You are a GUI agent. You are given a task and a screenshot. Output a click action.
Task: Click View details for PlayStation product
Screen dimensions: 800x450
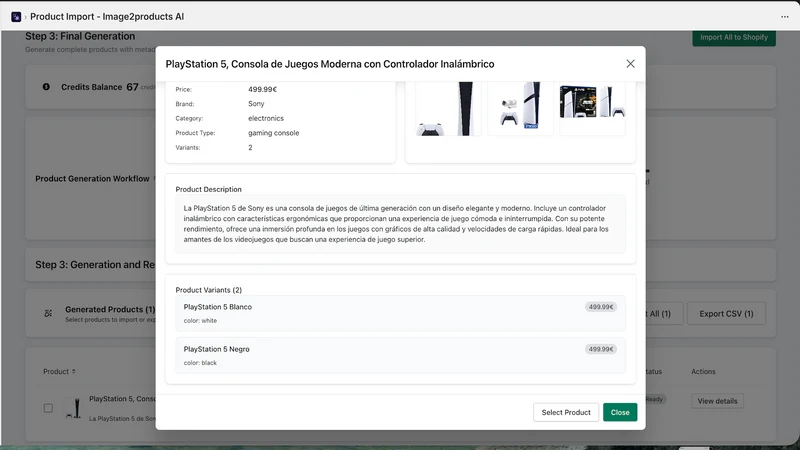pyautogui.click(x=717, y=401)
